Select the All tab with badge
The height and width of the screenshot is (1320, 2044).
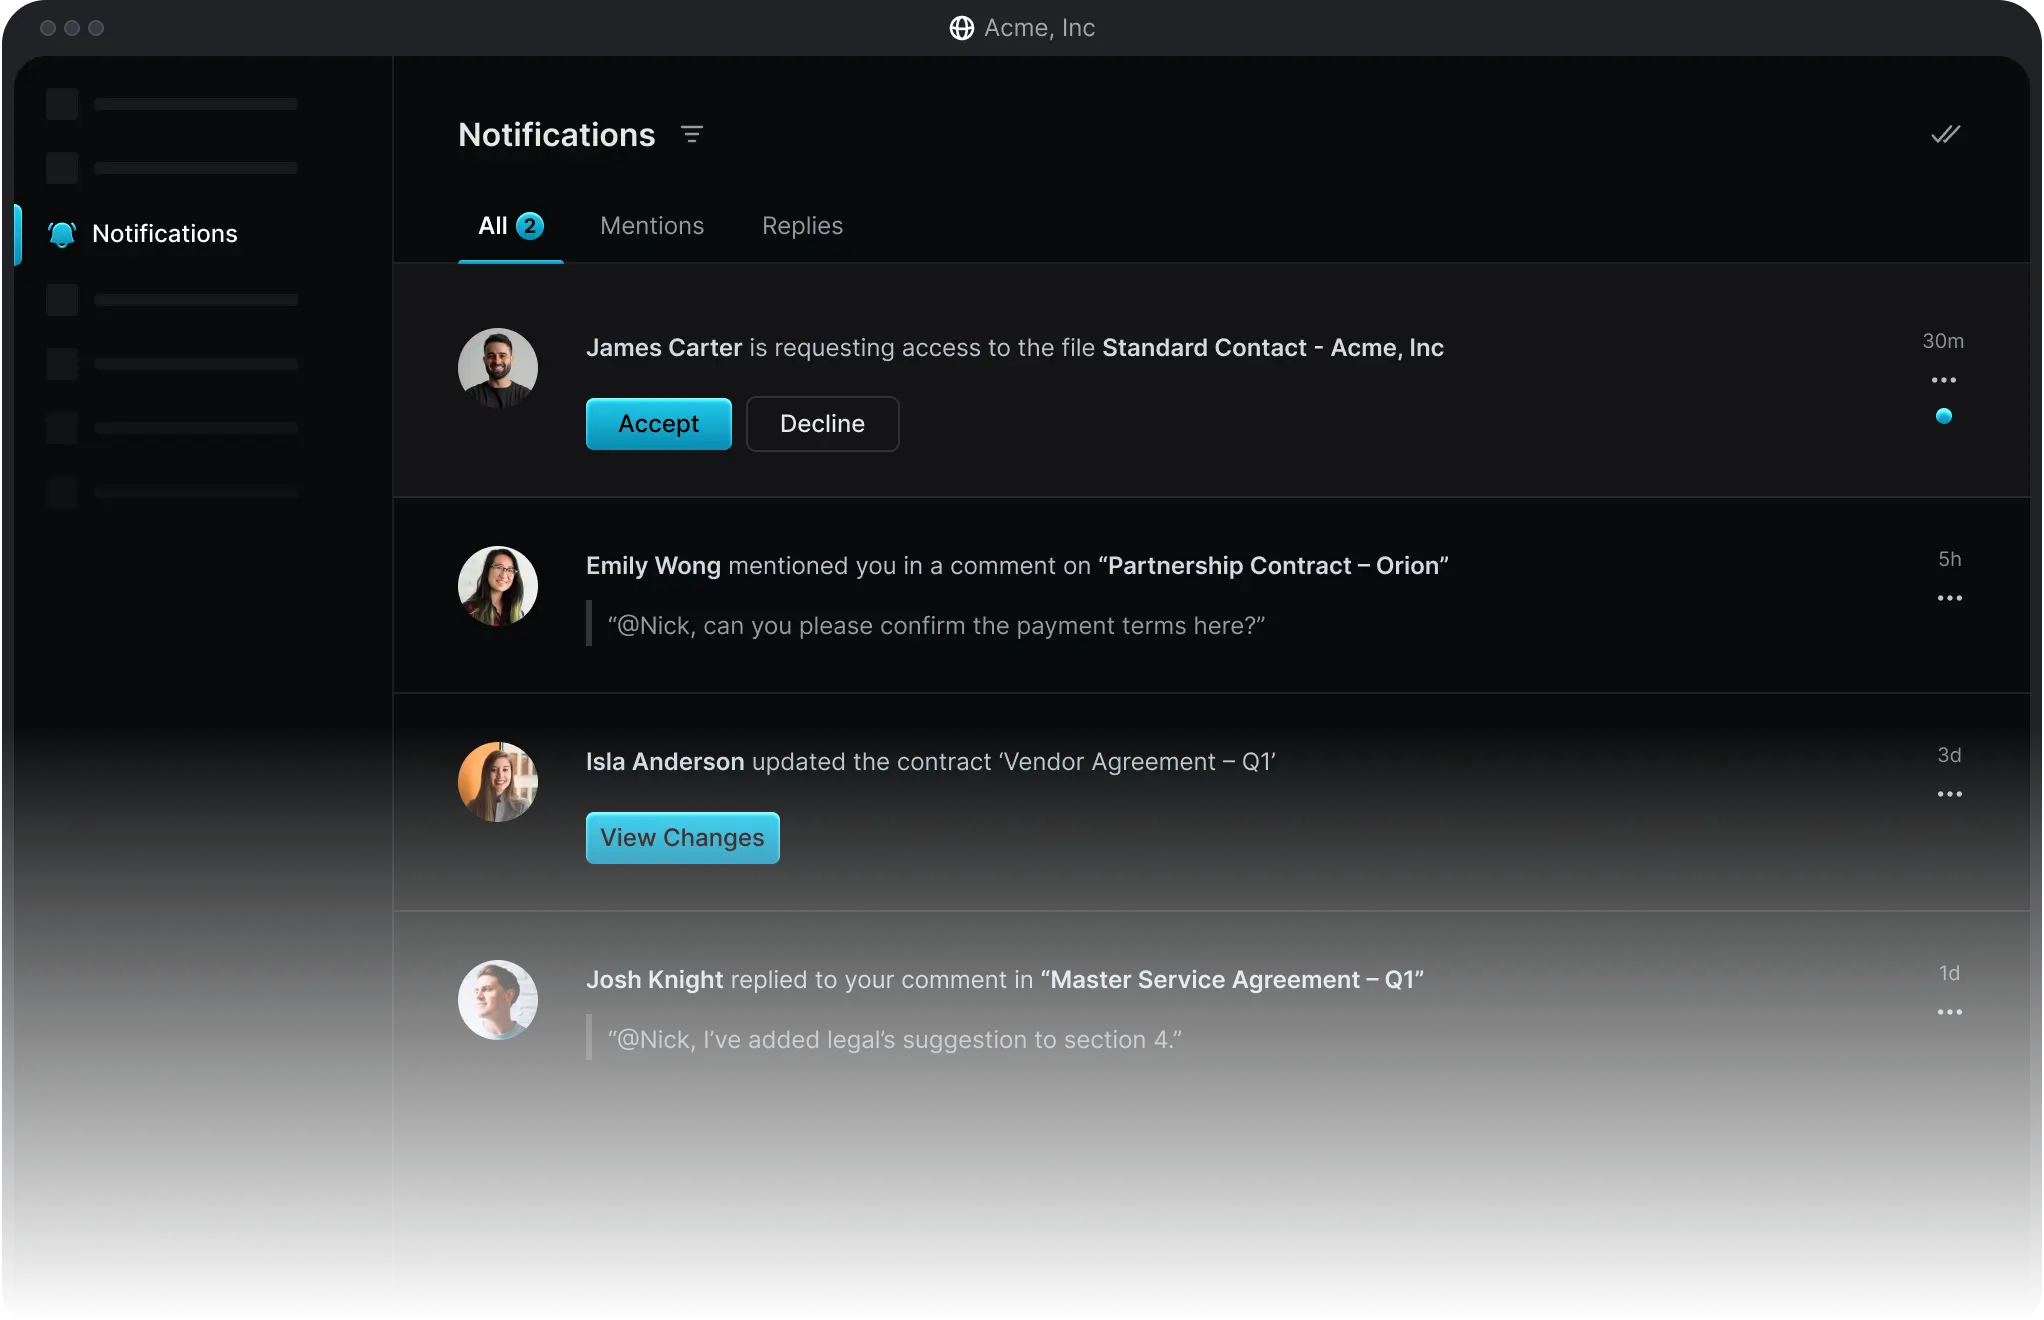point(509,226)
